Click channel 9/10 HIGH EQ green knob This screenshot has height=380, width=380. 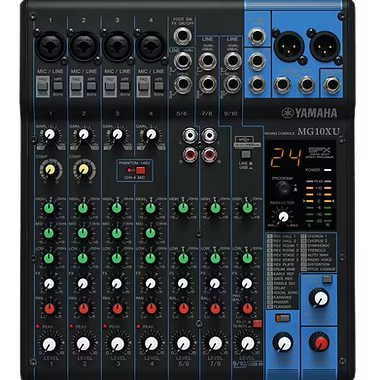click(x=247, y=208)
